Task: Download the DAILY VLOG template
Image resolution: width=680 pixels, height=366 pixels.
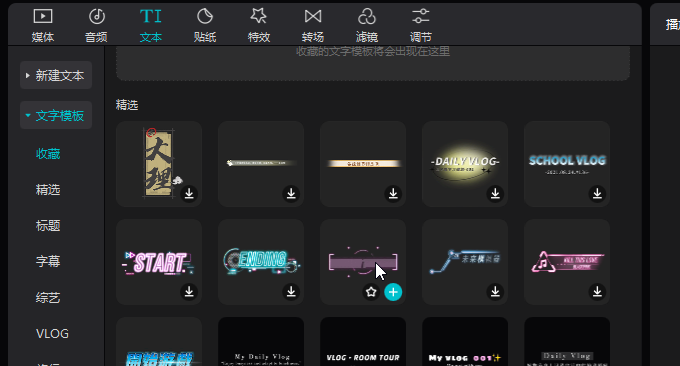Action: pos(495,193)
